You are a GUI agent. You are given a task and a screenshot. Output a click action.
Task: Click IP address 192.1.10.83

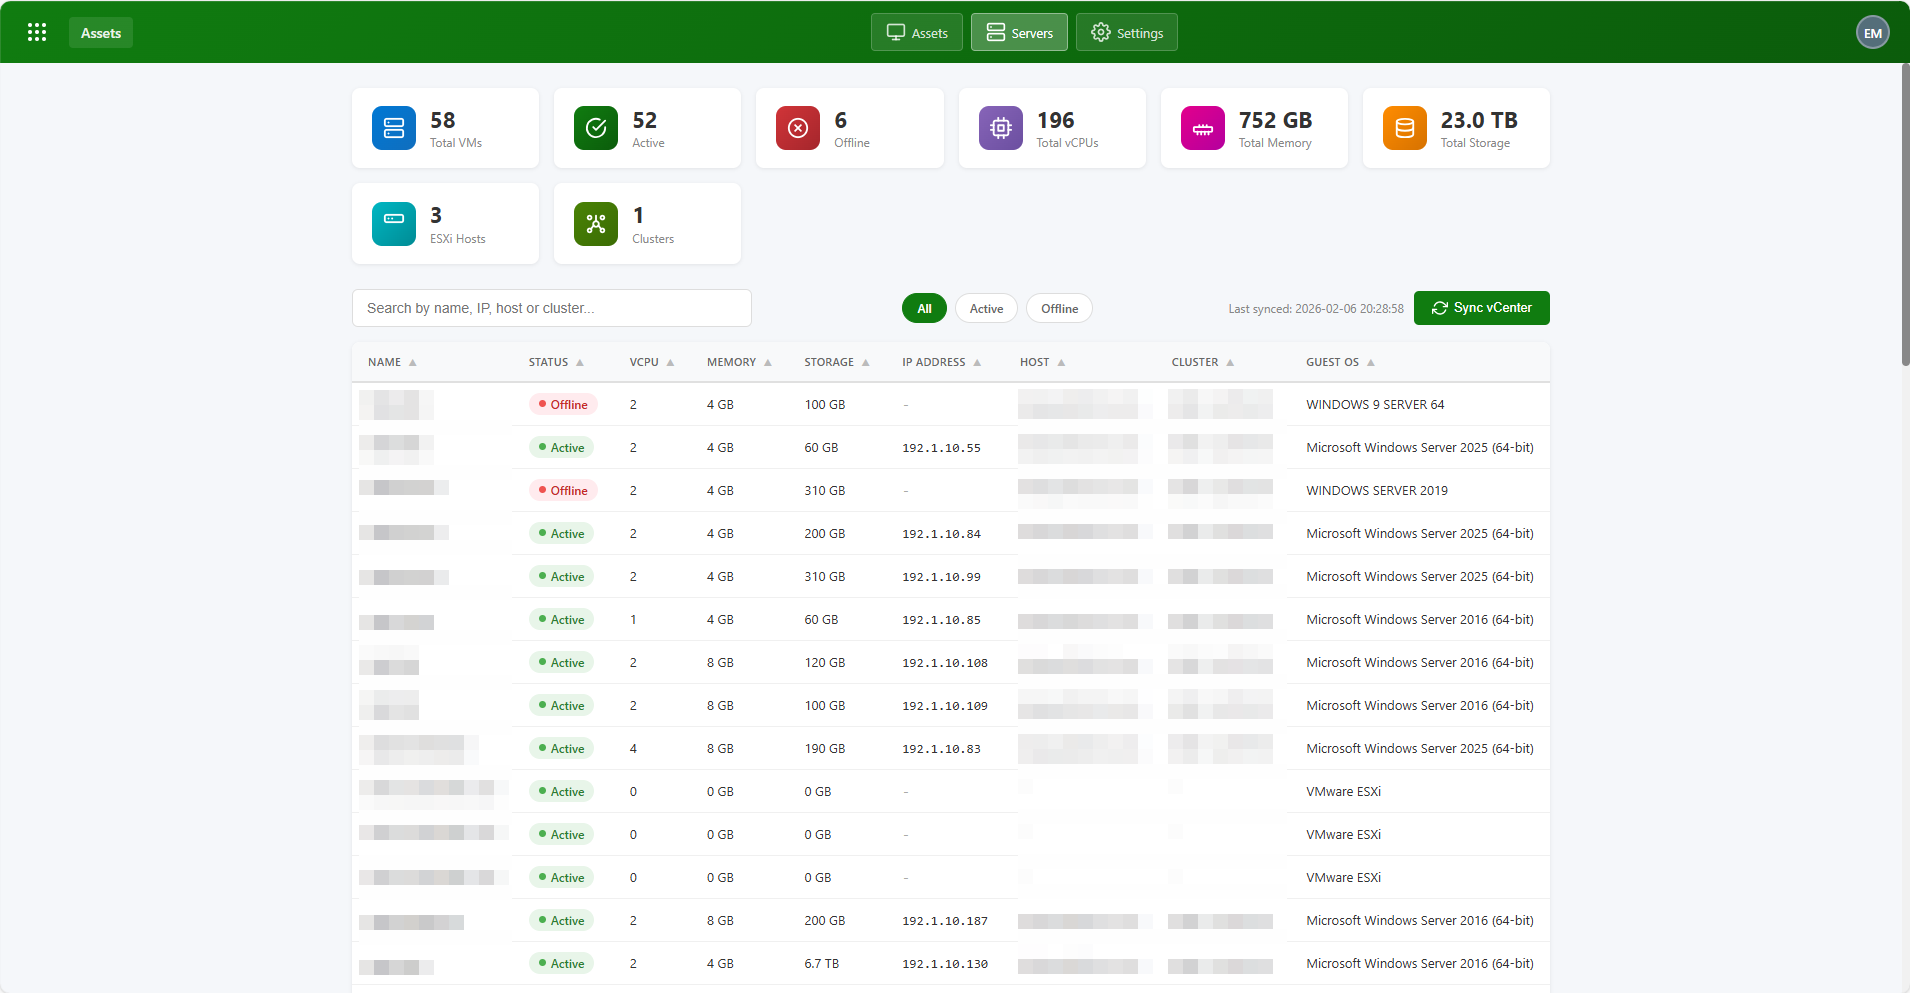coord(941,749)
